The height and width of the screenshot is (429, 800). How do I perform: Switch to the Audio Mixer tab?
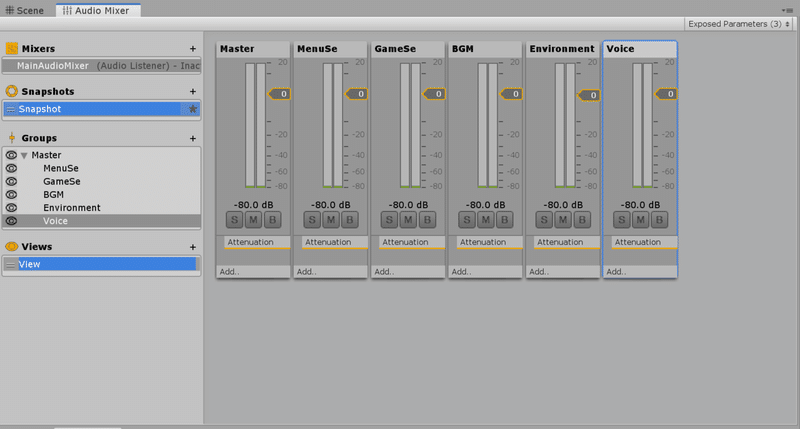pyautogui.click(x=96, y=10)
